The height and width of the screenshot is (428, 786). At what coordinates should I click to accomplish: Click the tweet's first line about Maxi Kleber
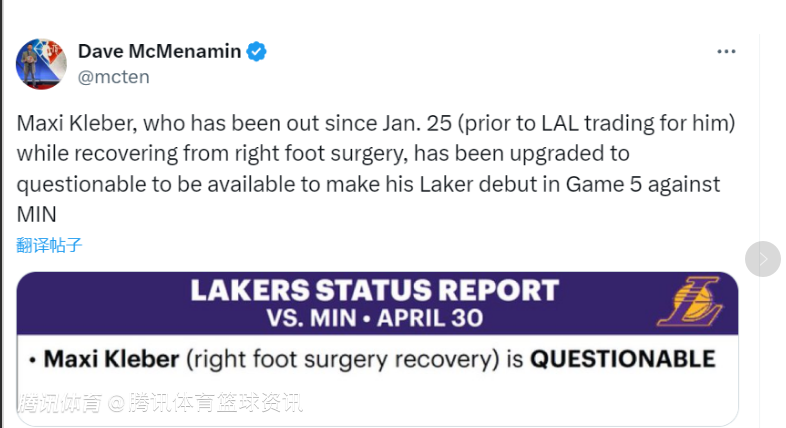click(x=375, y=125)
